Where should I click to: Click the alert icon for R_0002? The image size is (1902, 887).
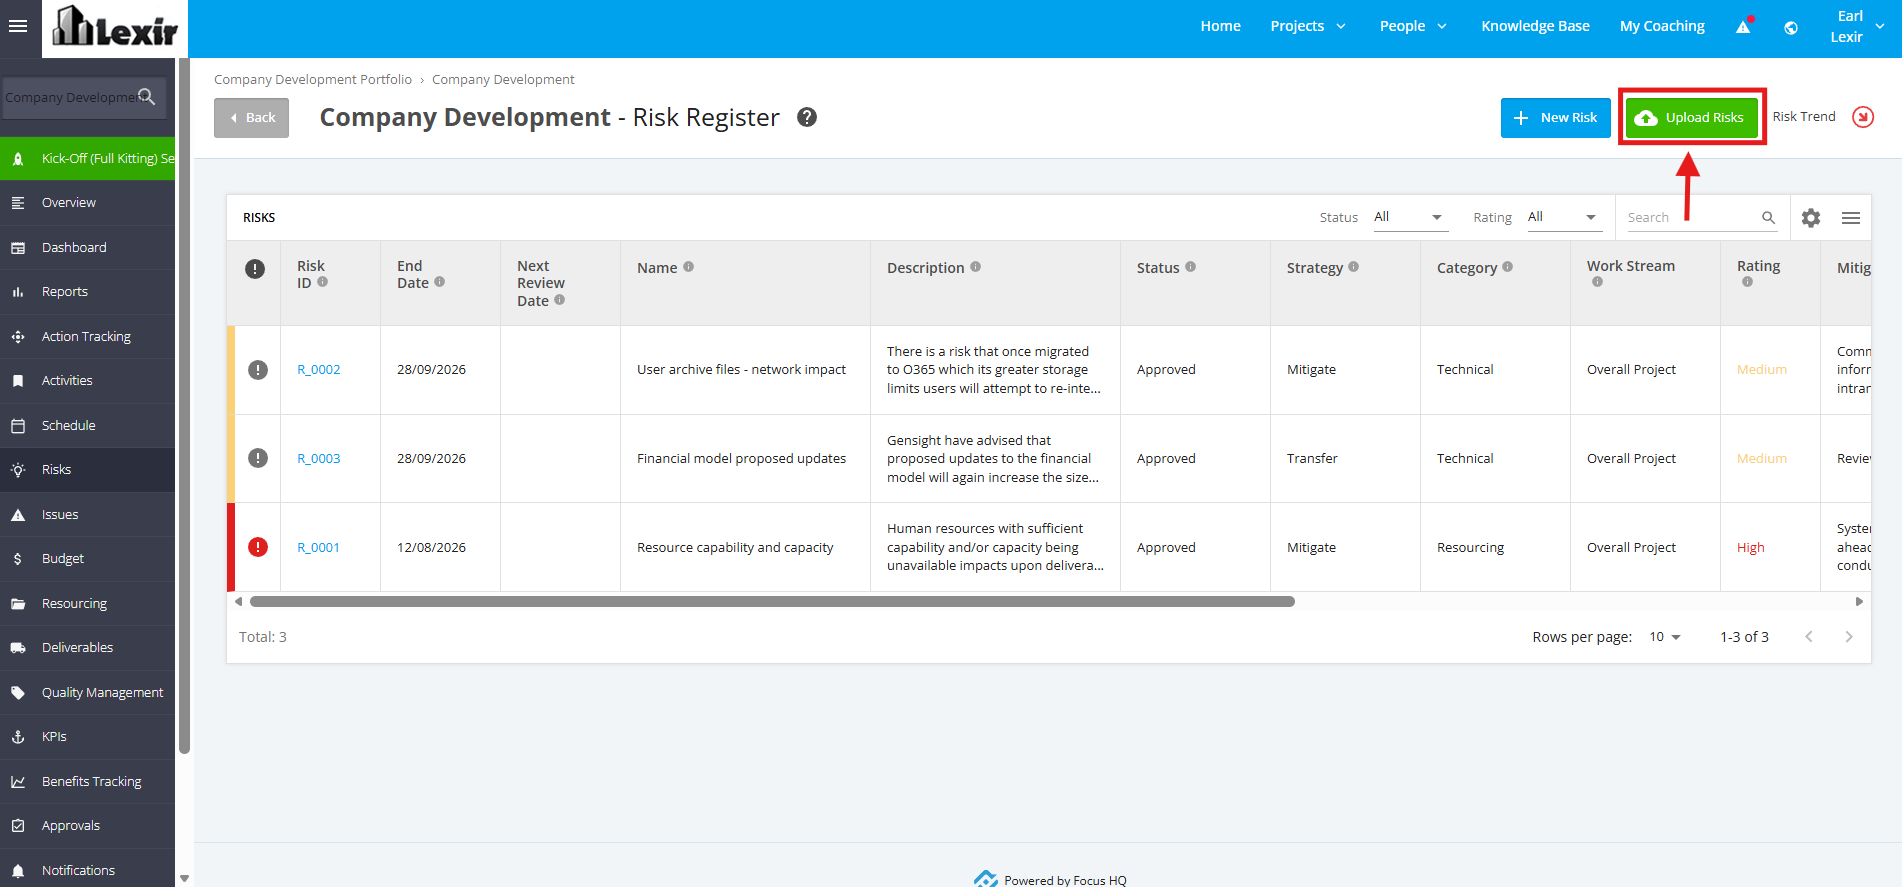click(258, 370)
